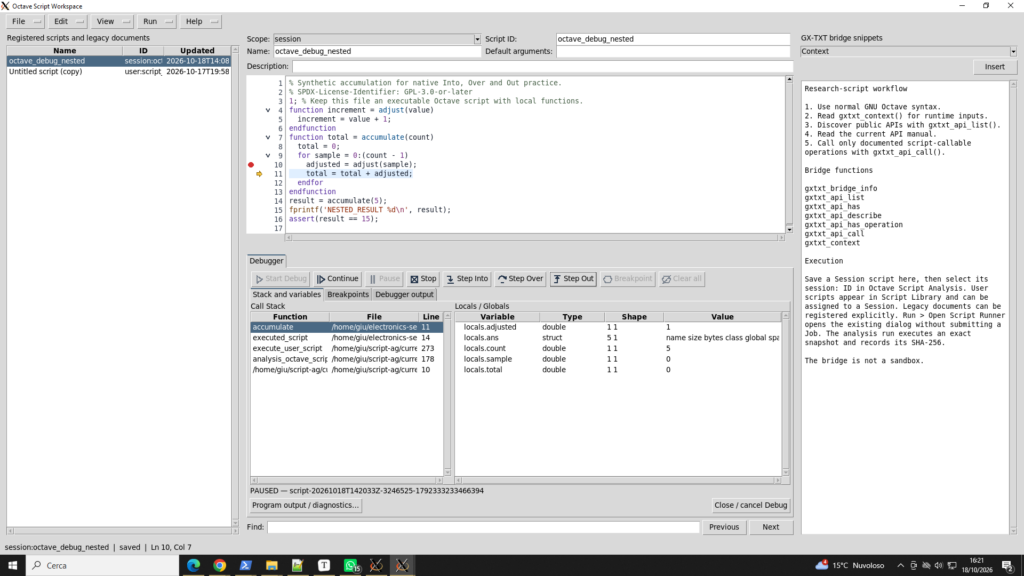Select the locals.count variable row

(x=618, y=349)
